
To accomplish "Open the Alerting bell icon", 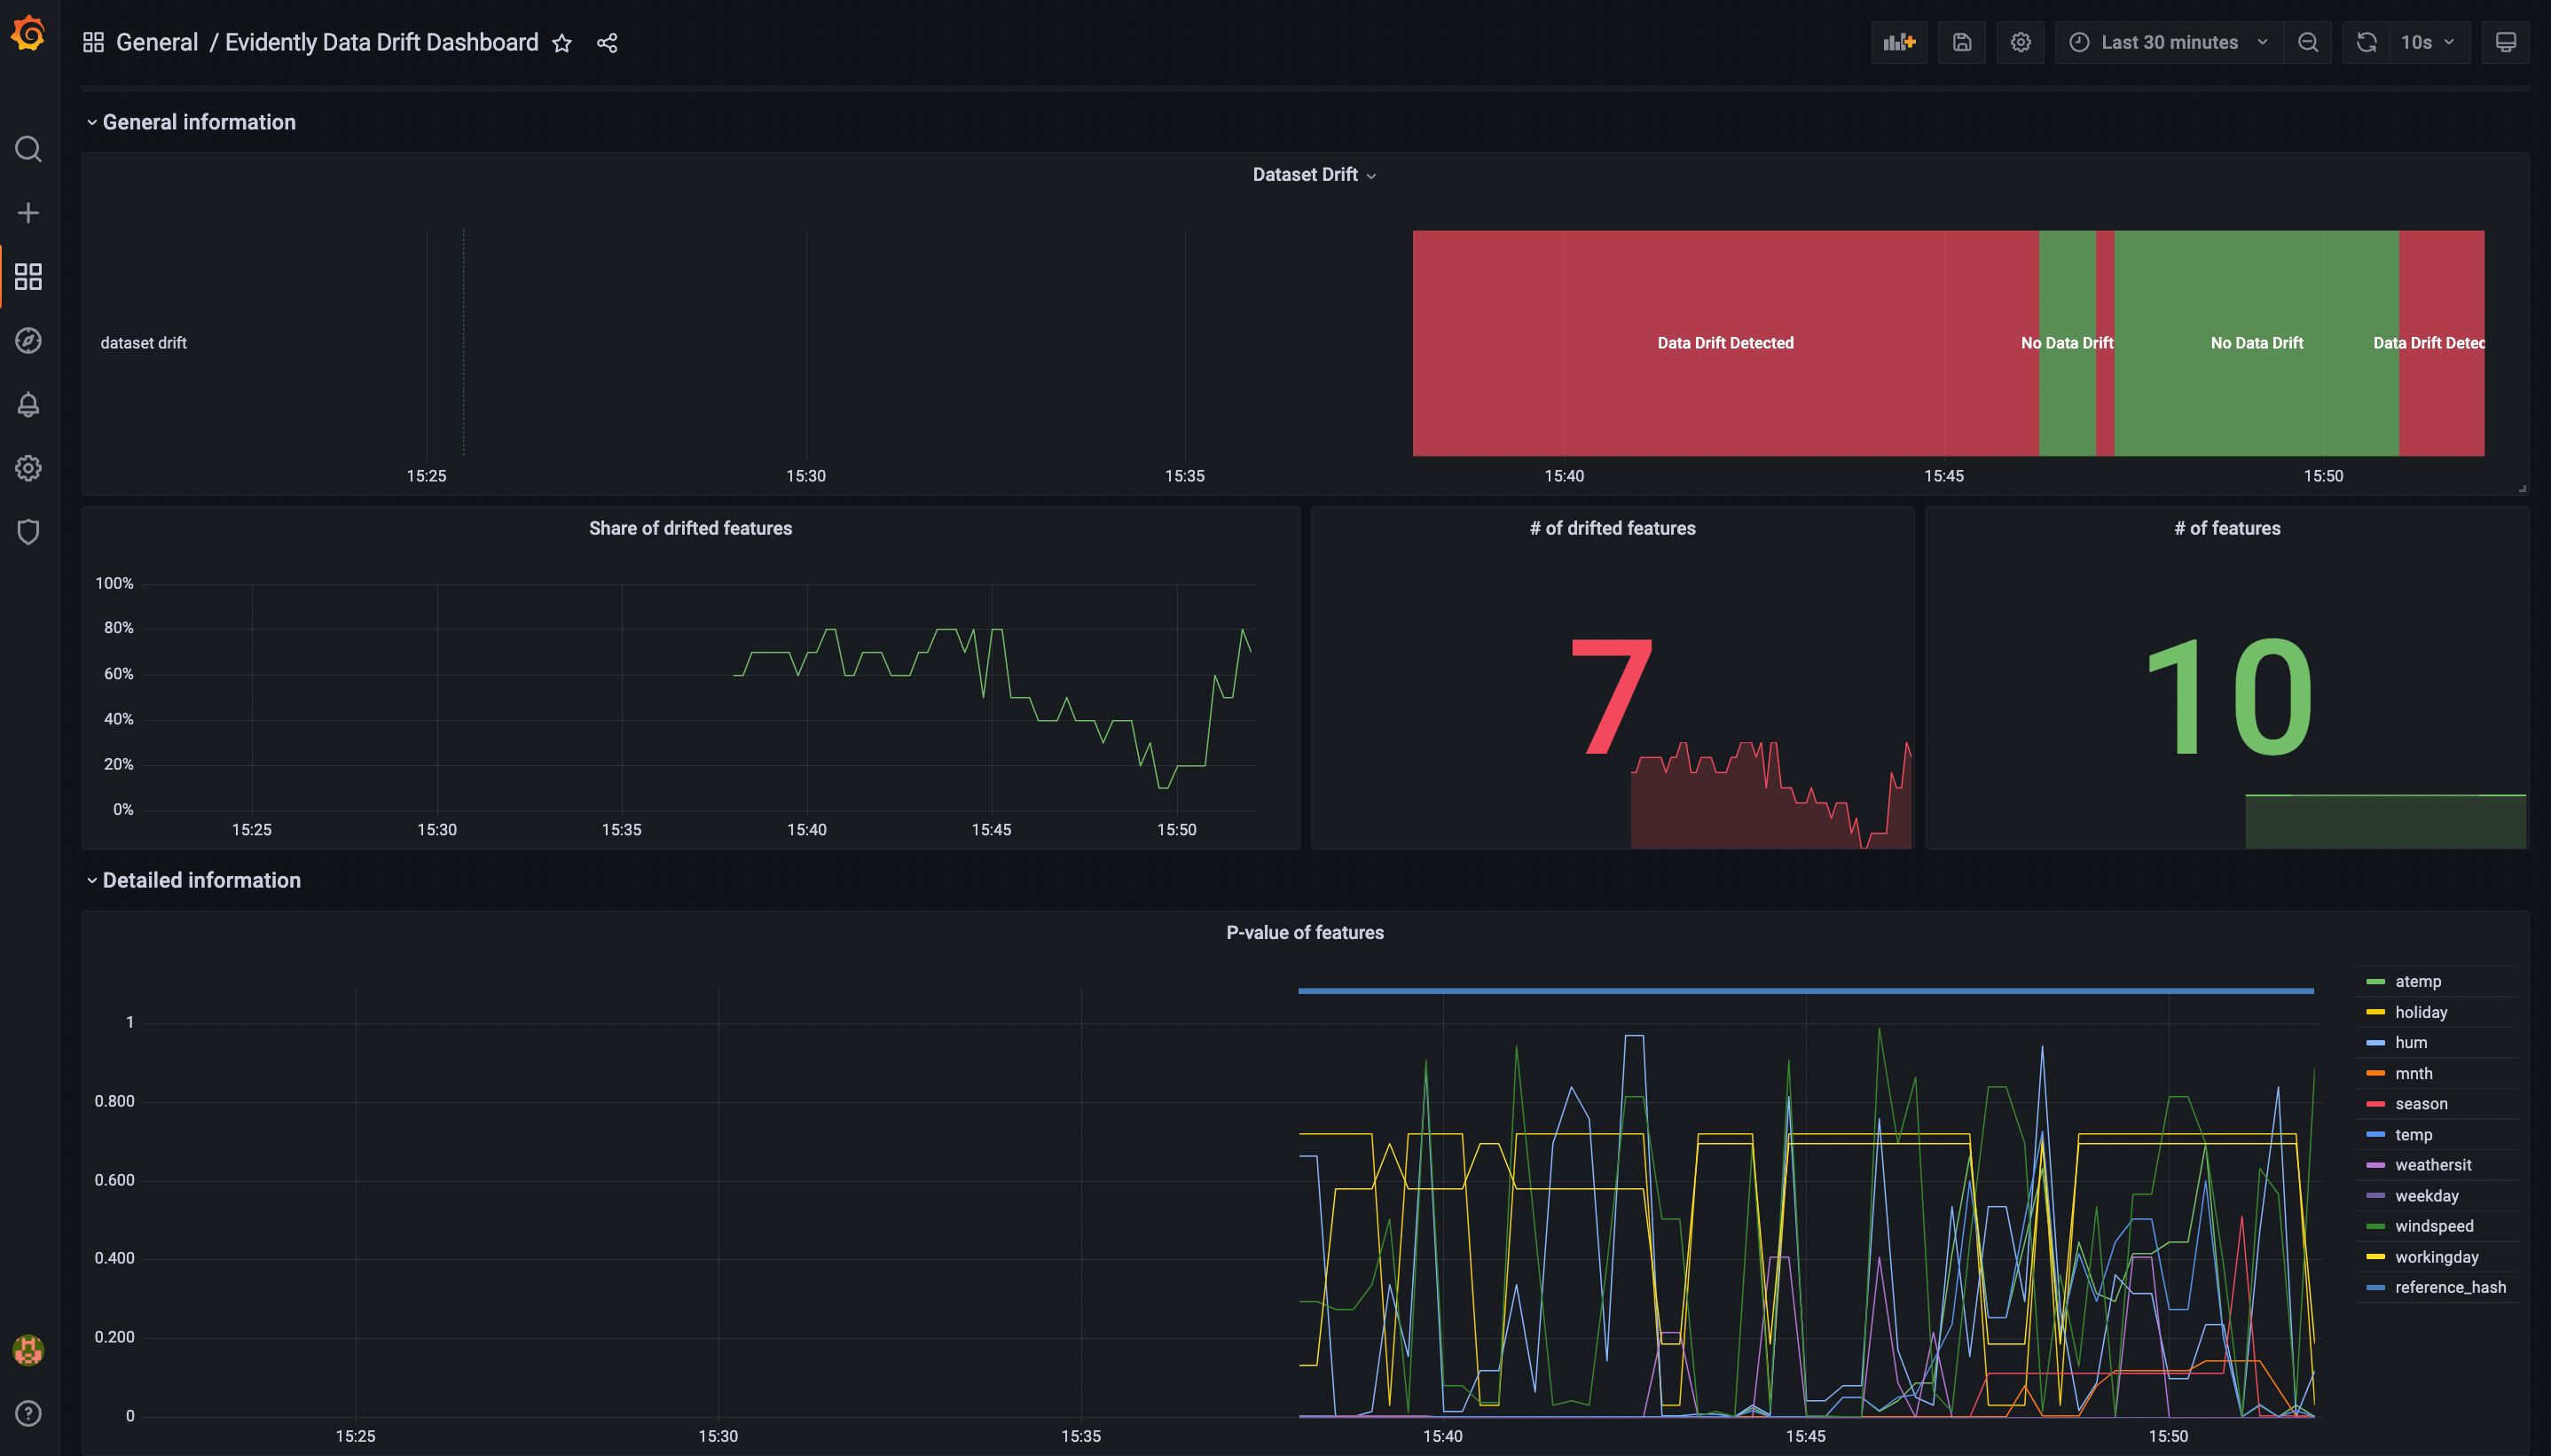I will (28, 404).
